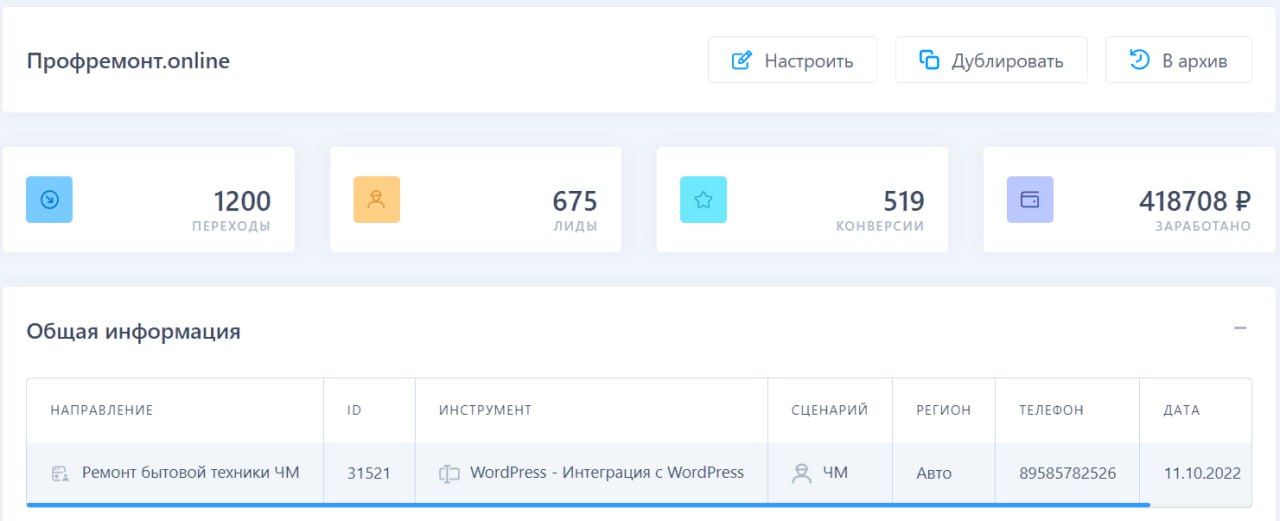Click the Регион column header
This screenshot has height=521, width=1280.
point(943,410)
